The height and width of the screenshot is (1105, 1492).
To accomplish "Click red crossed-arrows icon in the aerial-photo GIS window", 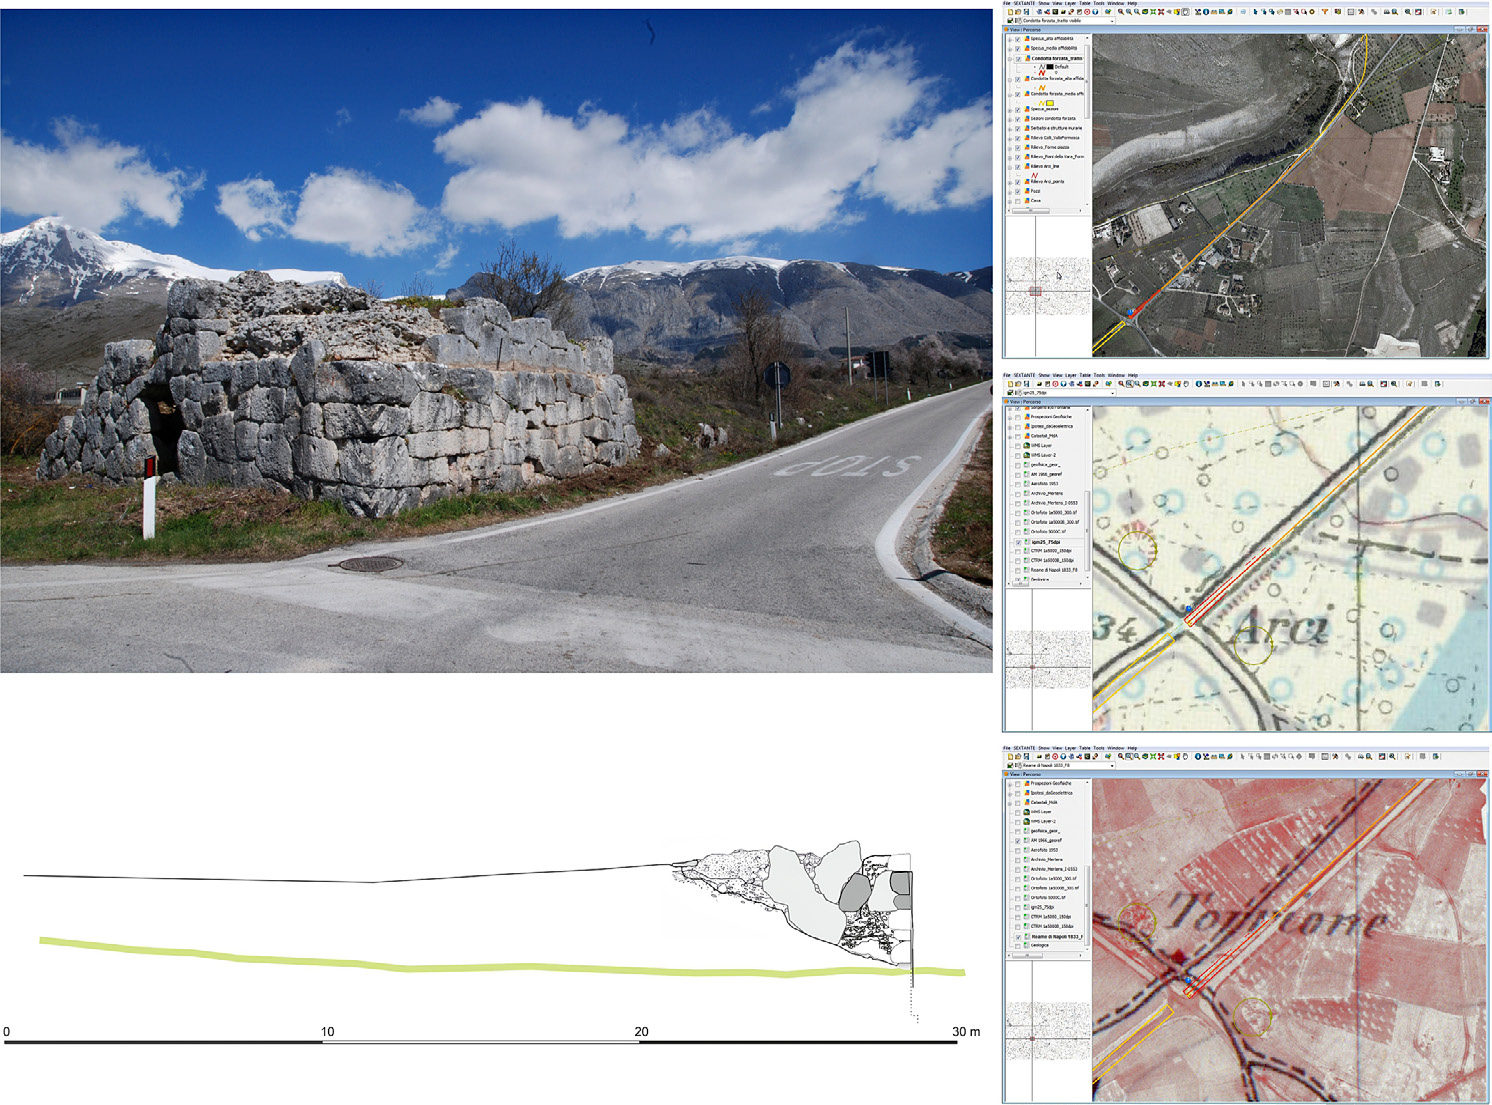I will [x=1161, y=12].
